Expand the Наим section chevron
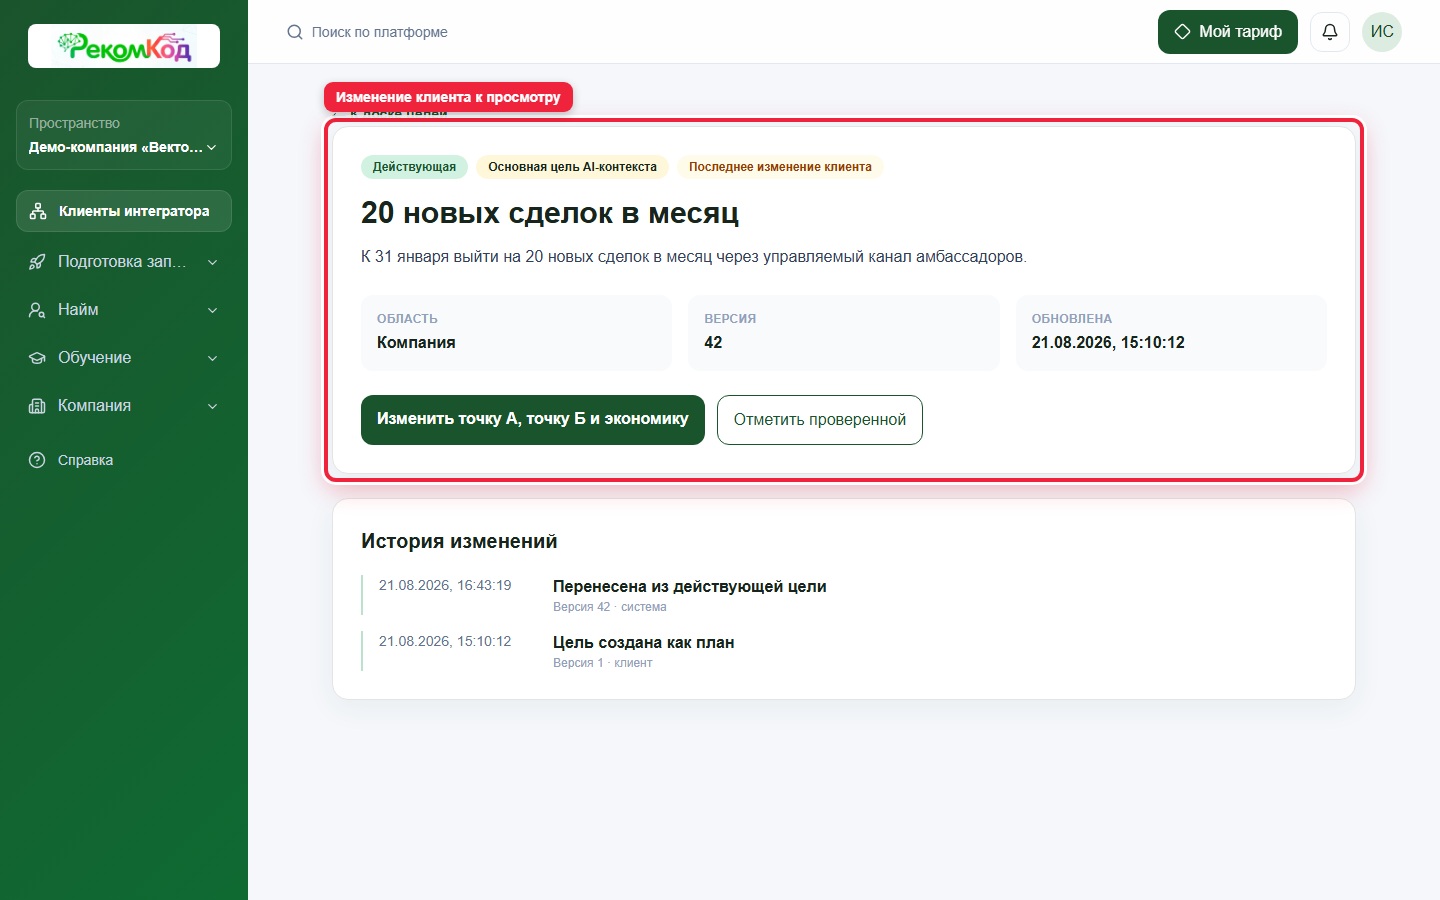The image size is (1440, 900). point(212,310)
